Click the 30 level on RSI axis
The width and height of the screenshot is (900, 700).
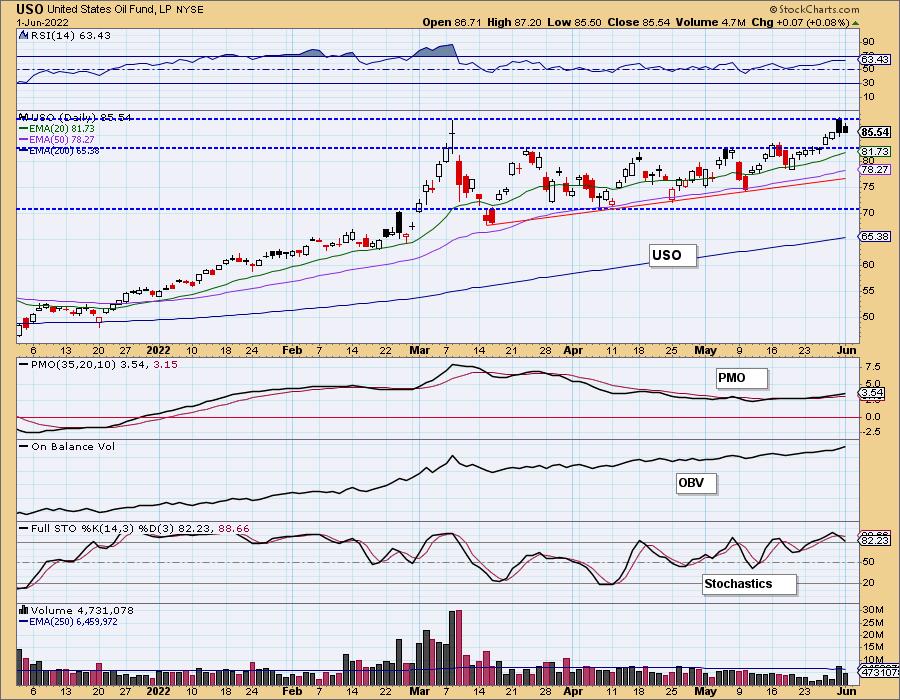click(x=868, y=83)
